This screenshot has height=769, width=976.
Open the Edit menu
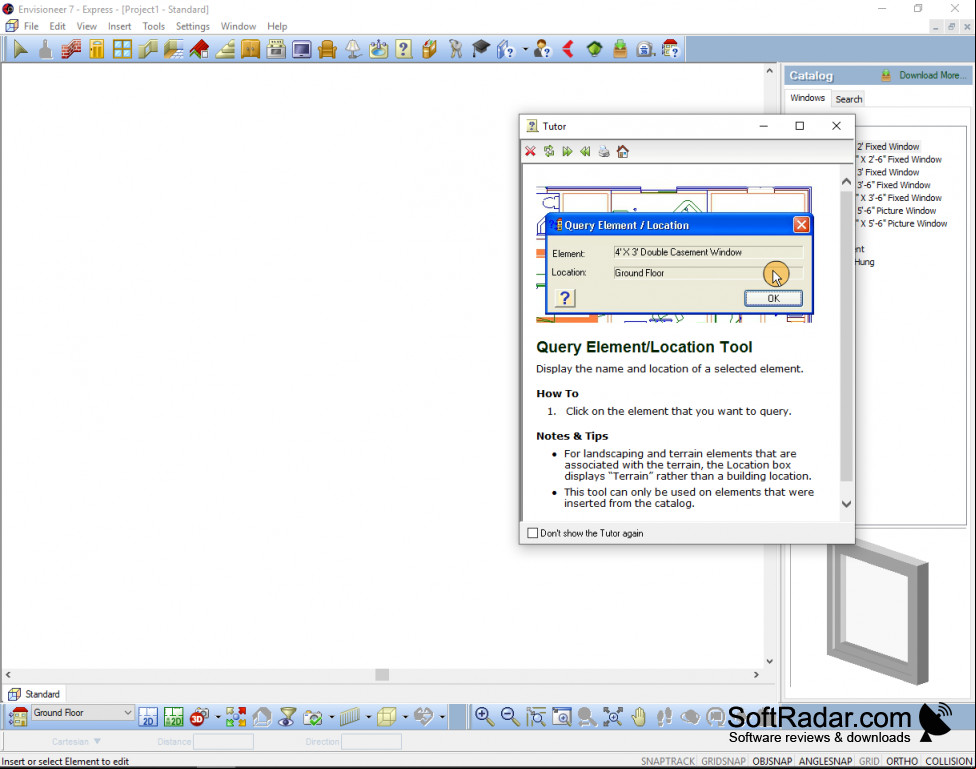coord(57,26)
